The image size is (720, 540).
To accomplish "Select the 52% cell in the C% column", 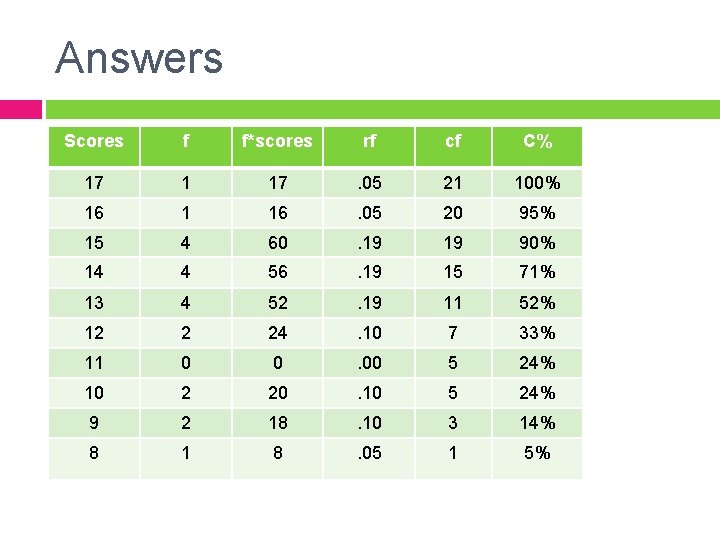I will 537,303.
